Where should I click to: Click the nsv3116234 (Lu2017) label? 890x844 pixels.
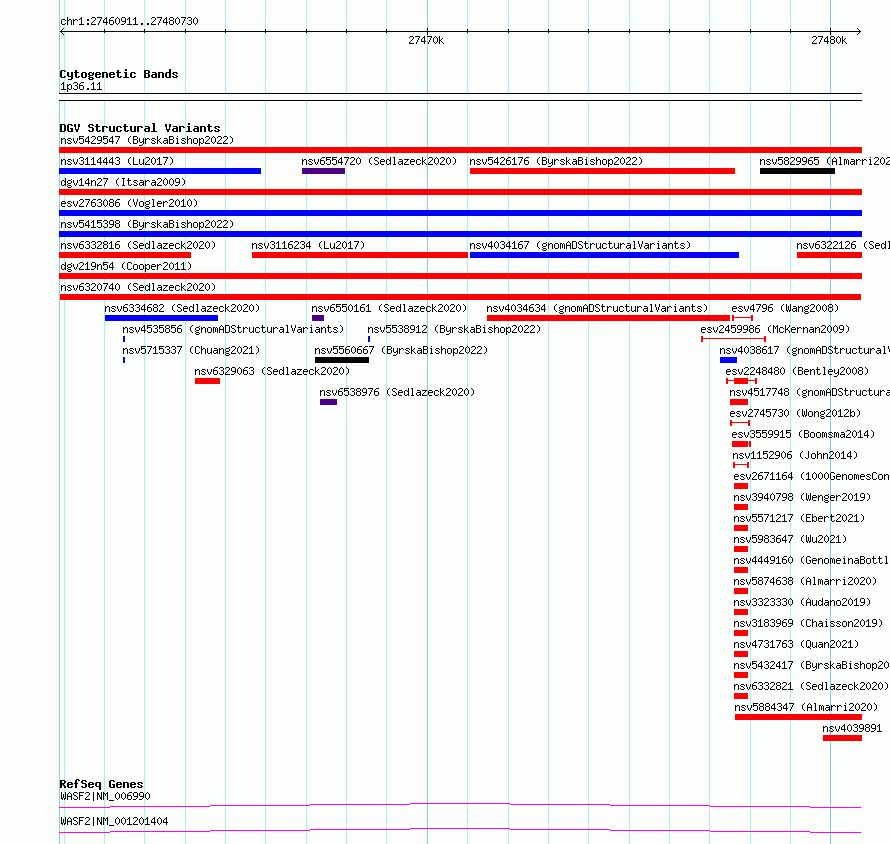308,245
